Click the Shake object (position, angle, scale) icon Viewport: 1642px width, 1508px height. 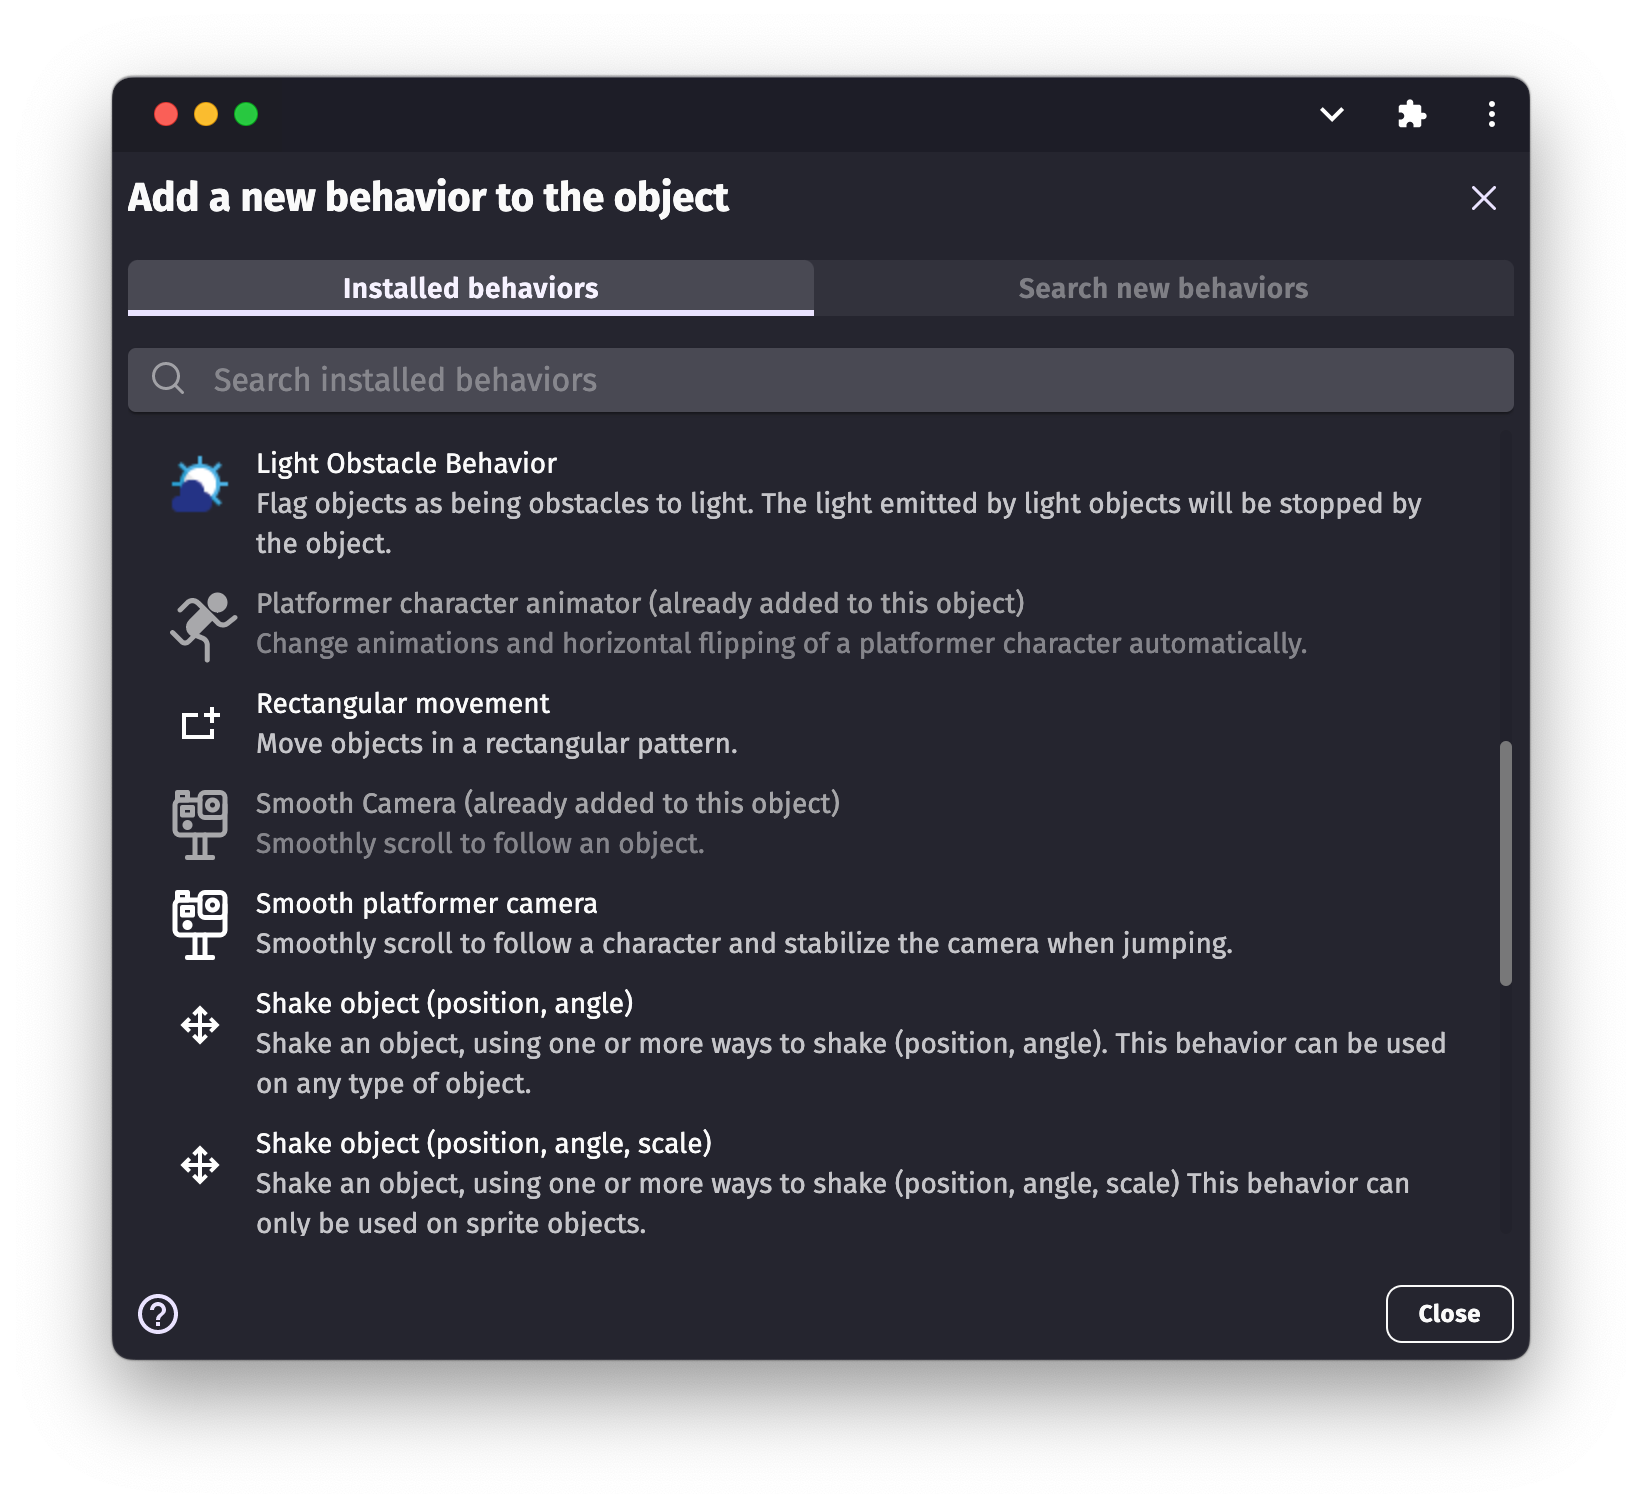[200, 1165]
